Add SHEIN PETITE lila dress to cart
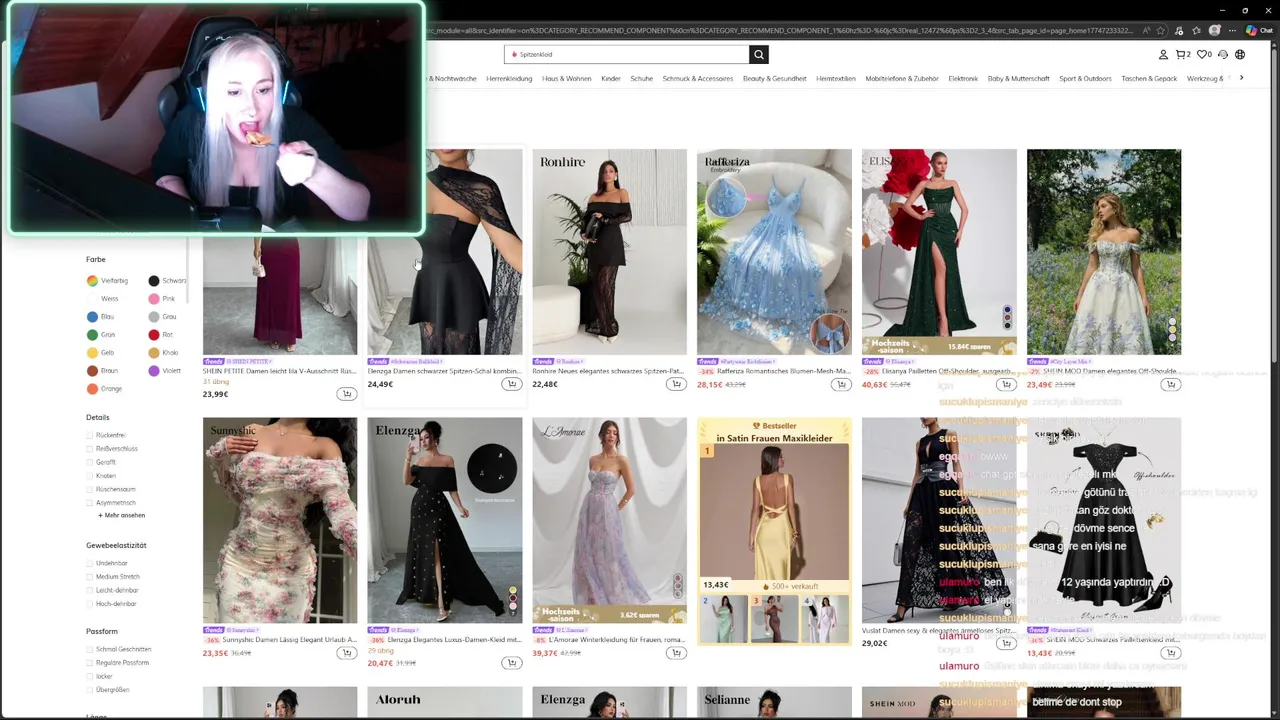The height and width of the screenshot is (720, 1280). click(346, 394)
